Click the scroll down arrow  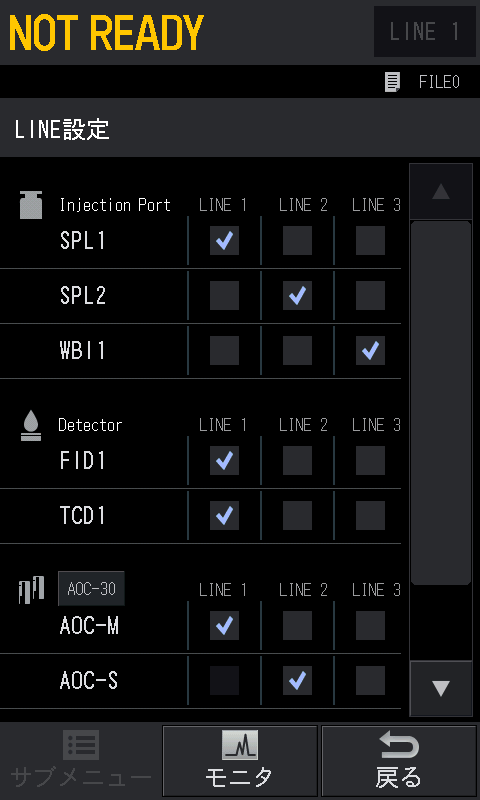tap(441, 689)
